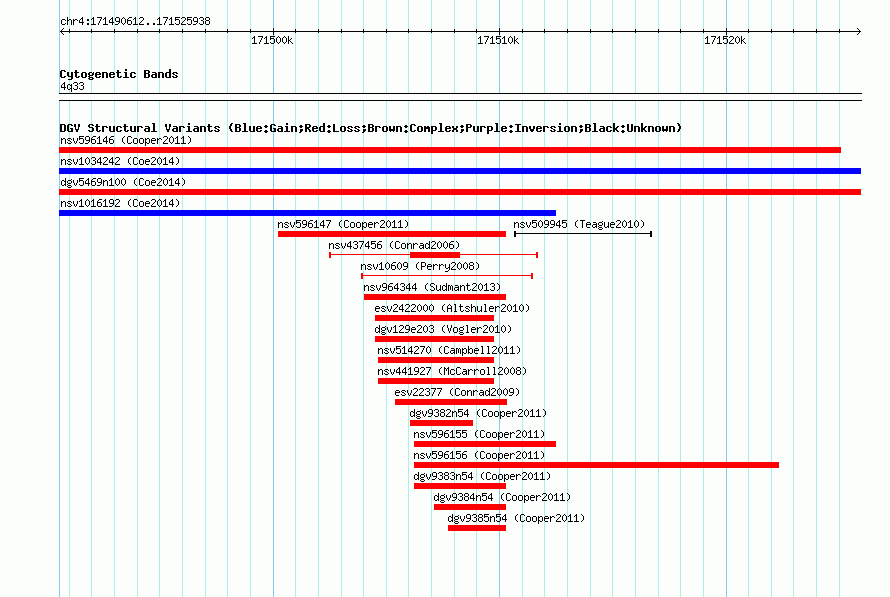Image resolution: width=890 pixels, height=597 pixels.
Task: Open nsv596147 (Cooper2011) variant
Action: [343, 224]
